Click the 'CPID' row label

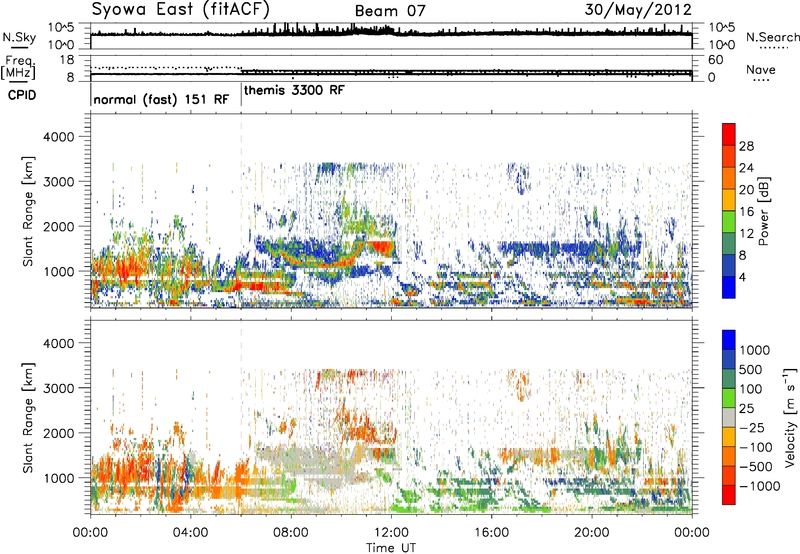pyautogui.click(x=22, y=95)
